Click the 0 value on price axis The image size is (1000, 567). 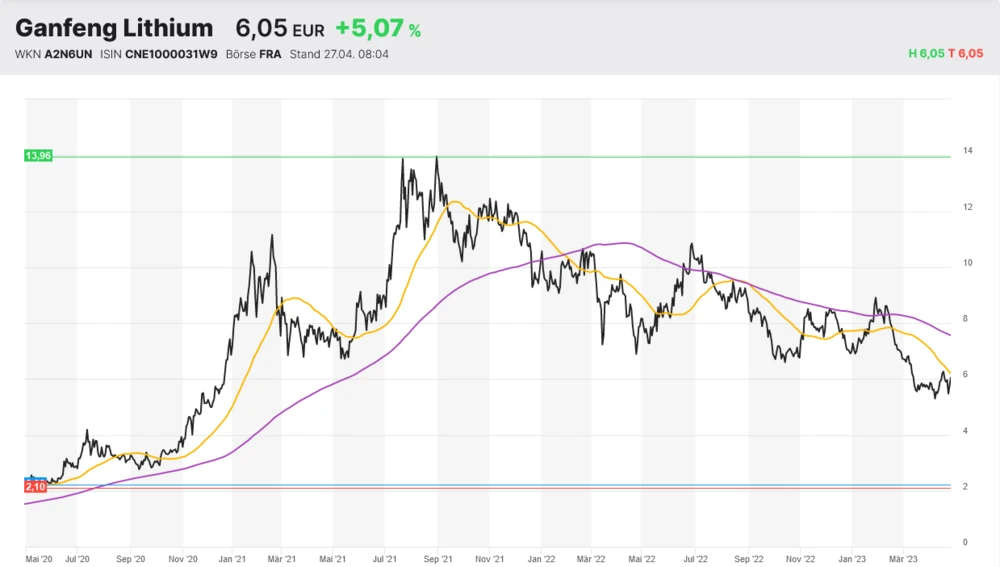click(x=965, y=542)
